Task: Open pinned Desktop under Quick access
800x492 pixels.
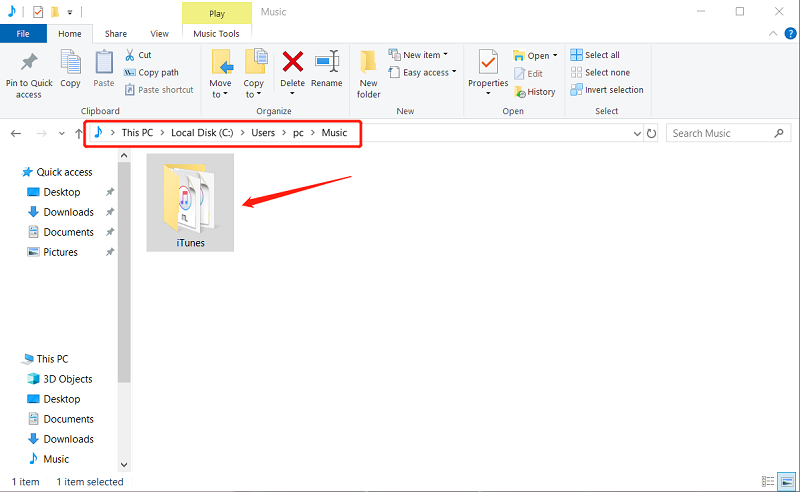Action: (x=54, y=192)
